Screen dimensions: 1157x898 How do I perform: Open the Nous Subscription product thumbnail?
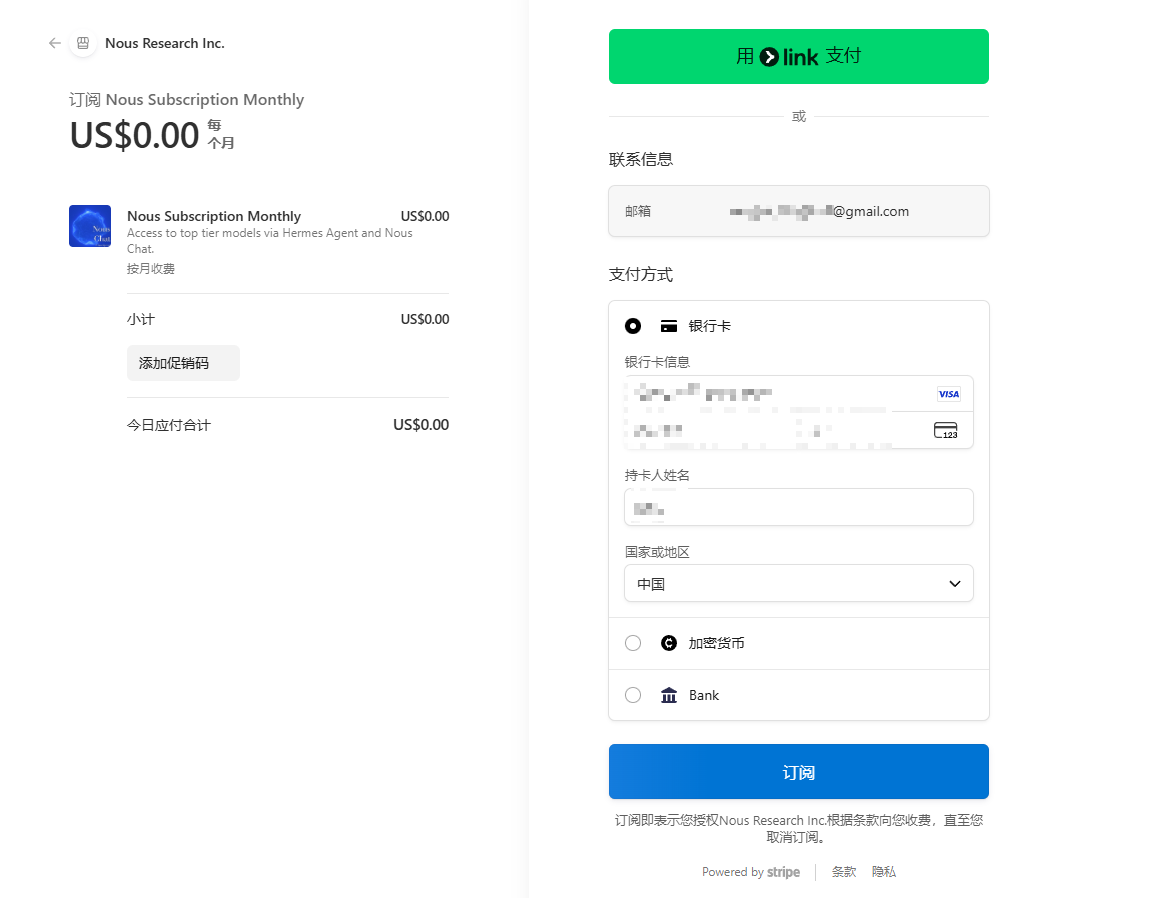pos(90,226)
